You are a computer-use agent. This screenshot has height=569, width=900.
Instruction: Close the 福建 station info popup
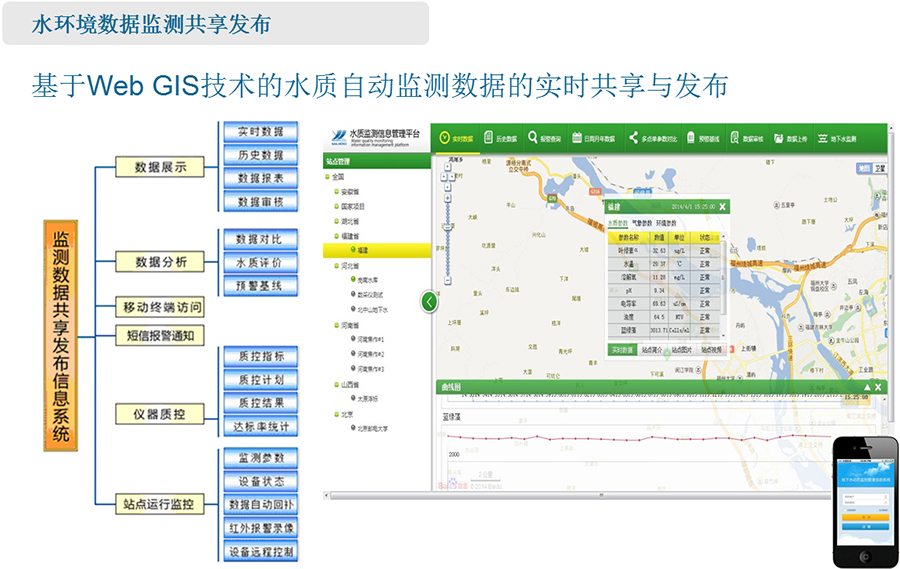[x=722, y=206]
